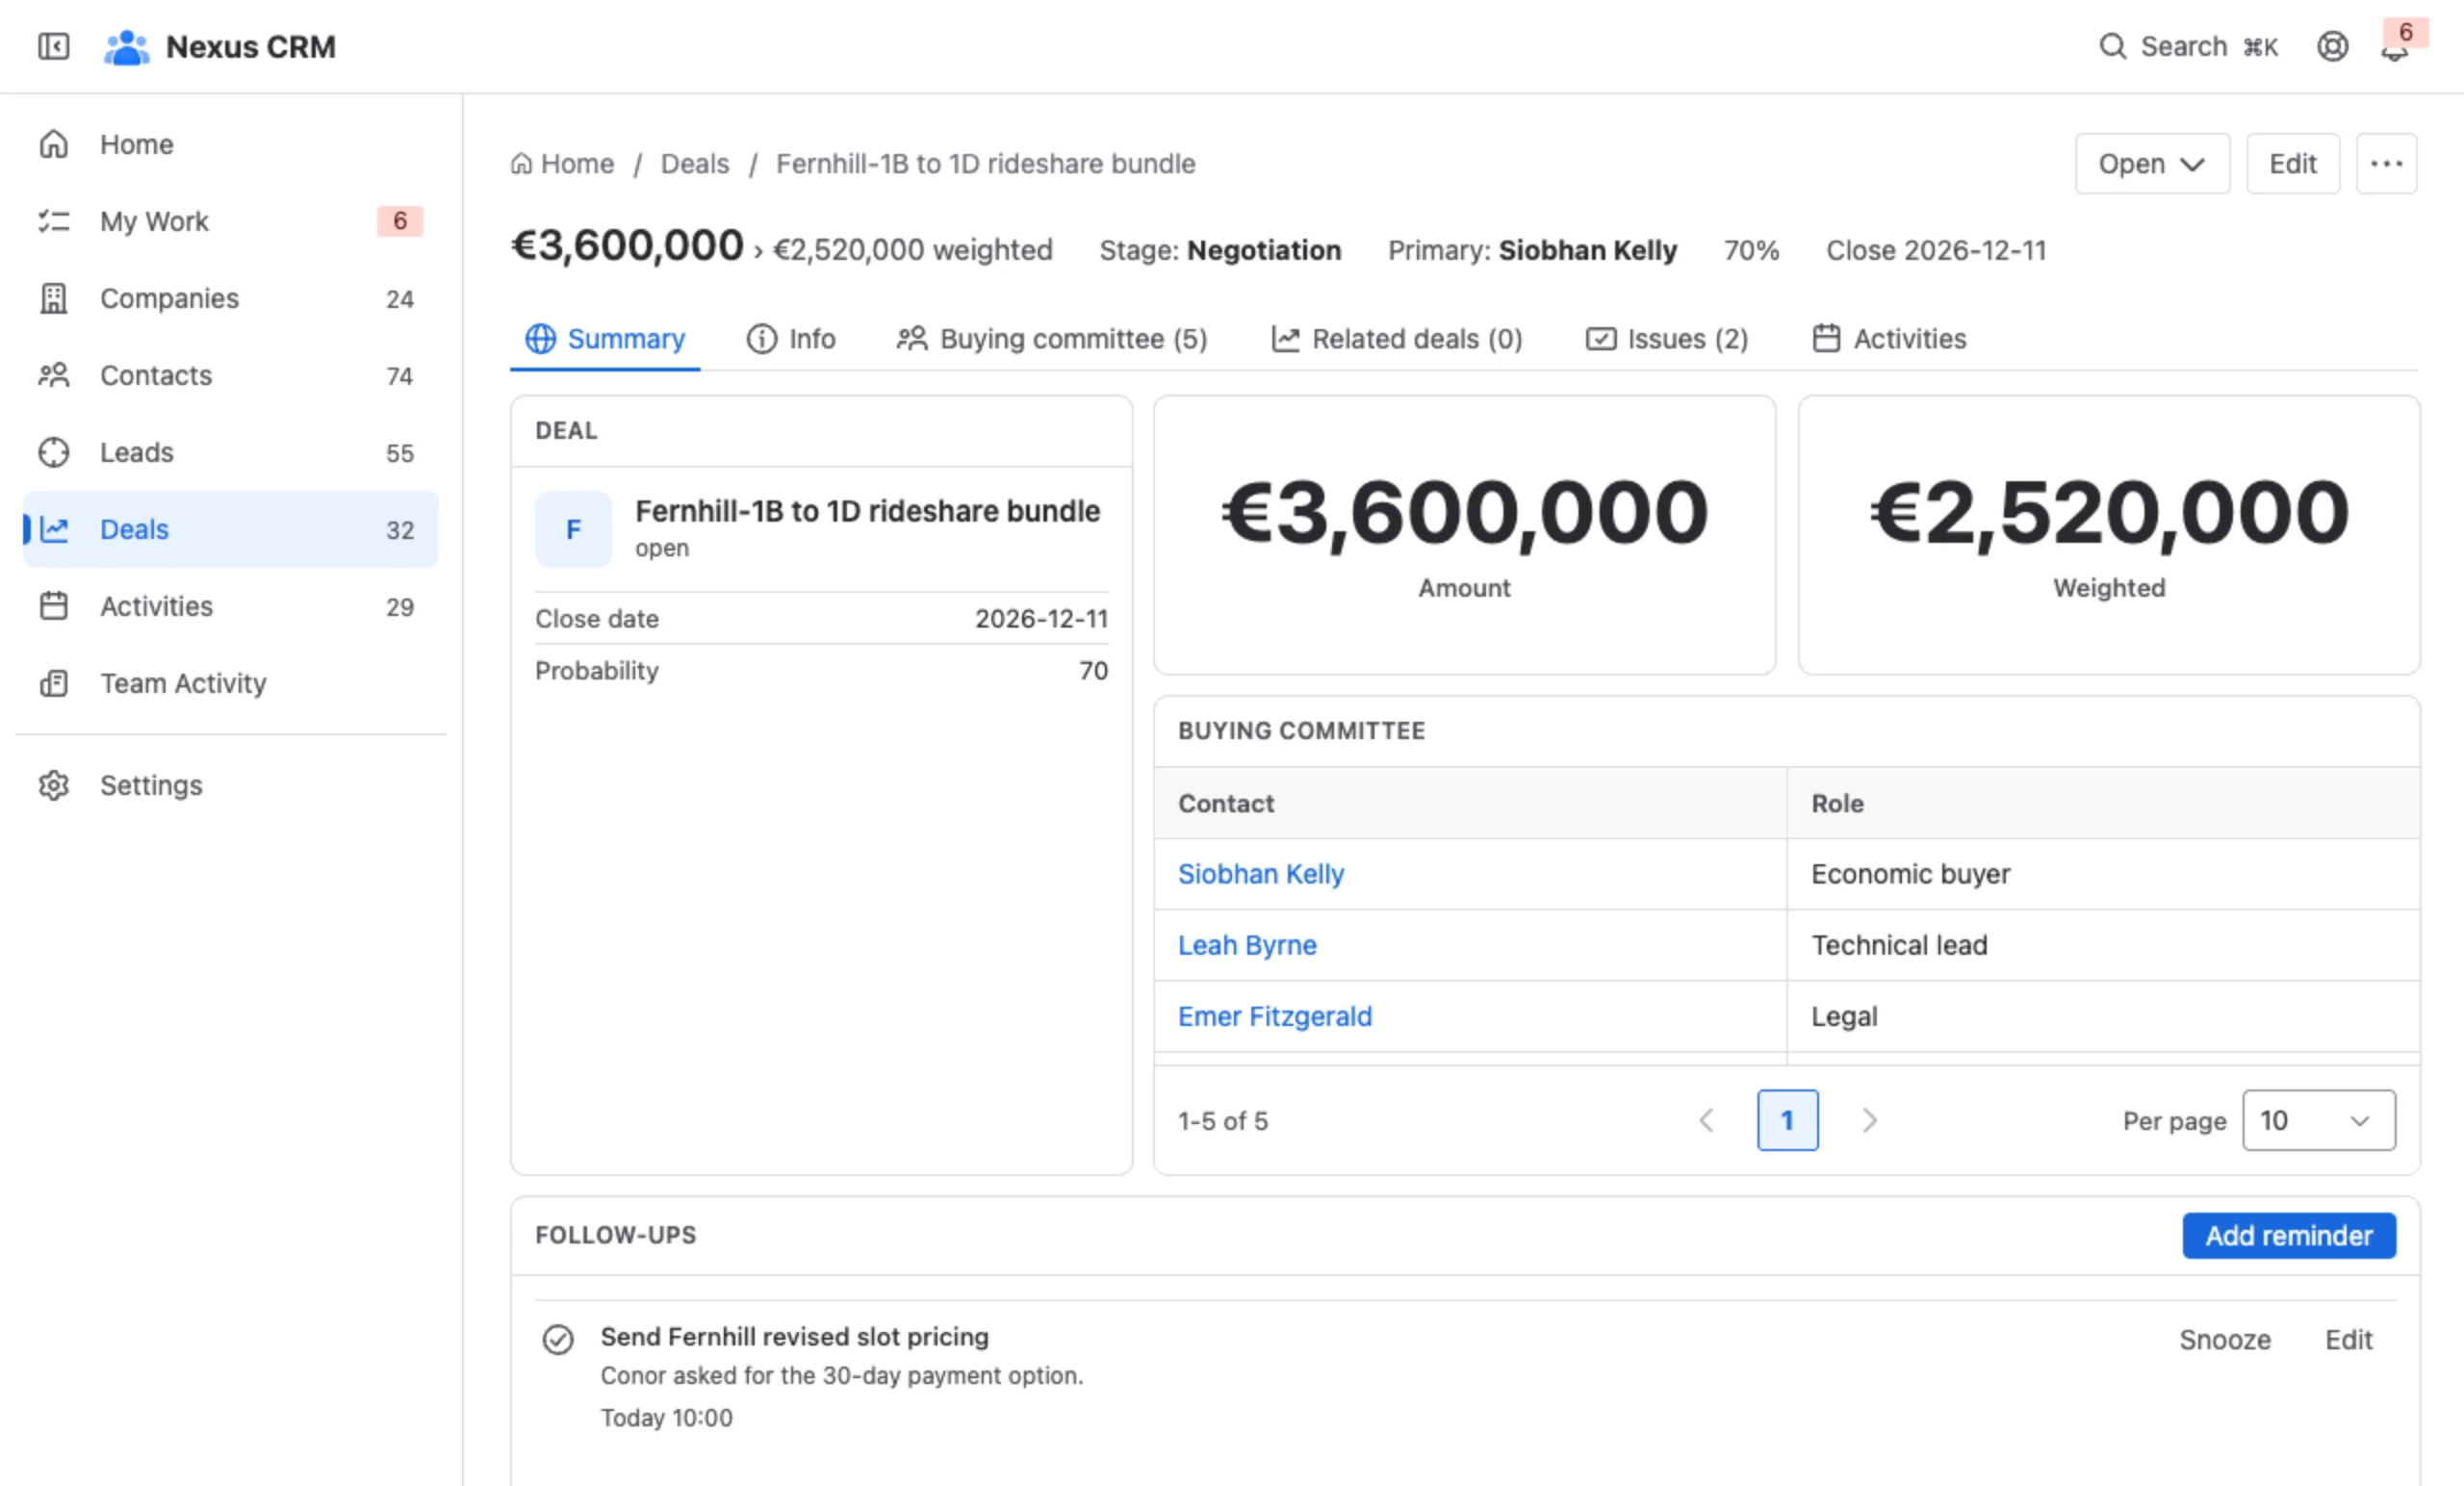Click the Deals chart icon in sidebar
This screenshot has height=1486, width=2464.
(54, 529)
